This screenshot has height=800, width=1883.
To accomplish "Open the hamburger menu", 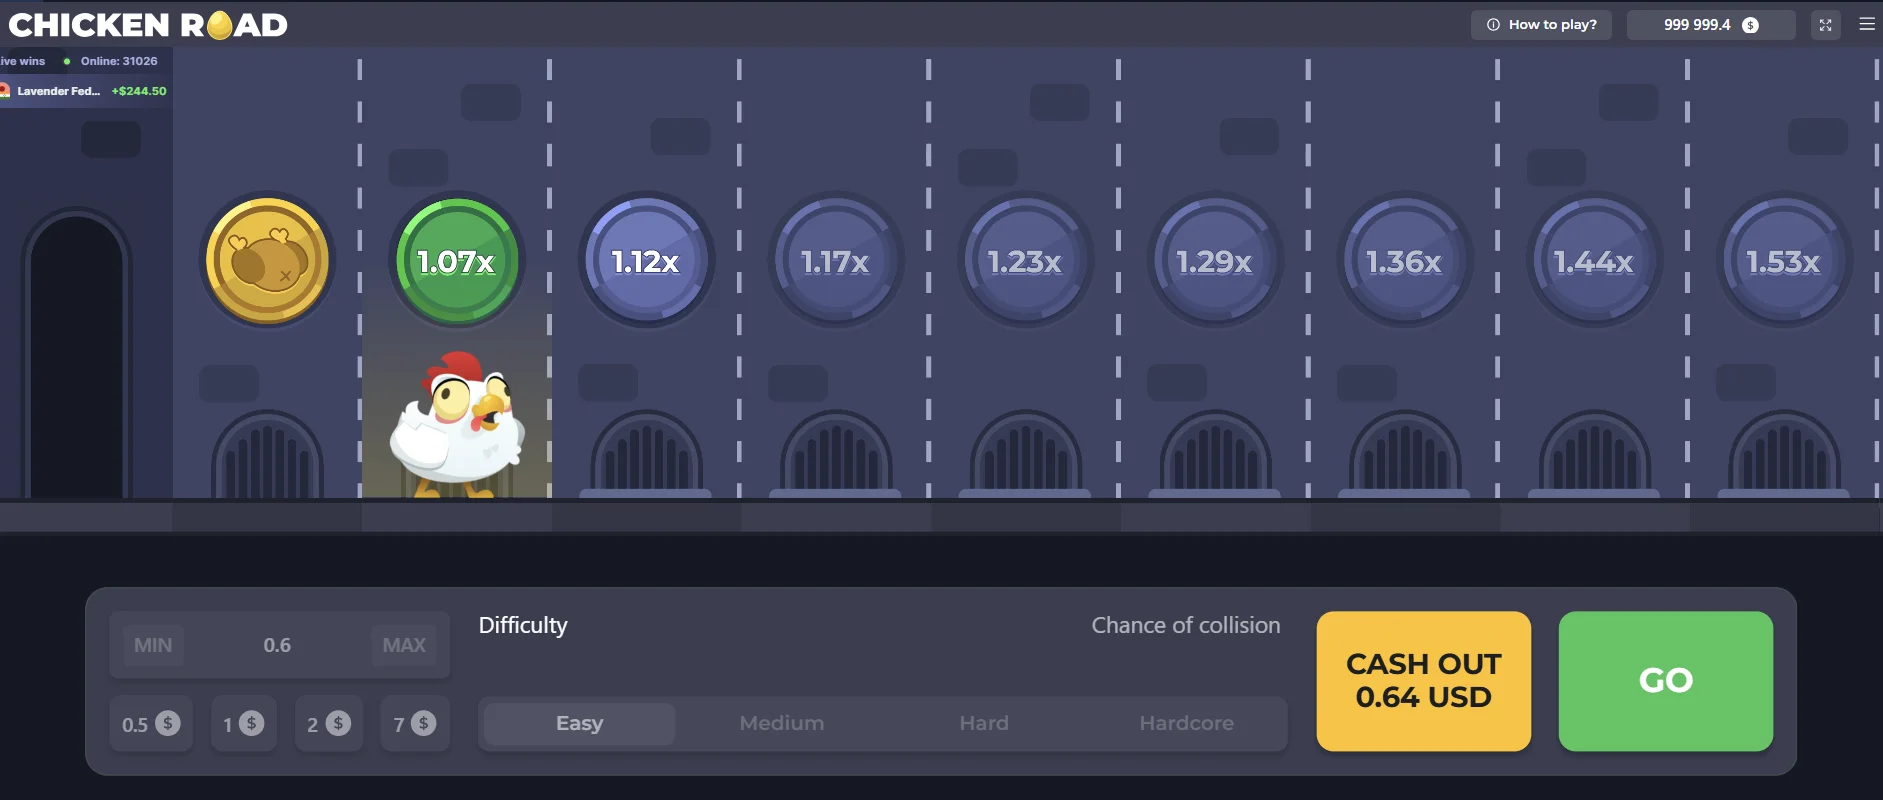I will pos(1867,24).
